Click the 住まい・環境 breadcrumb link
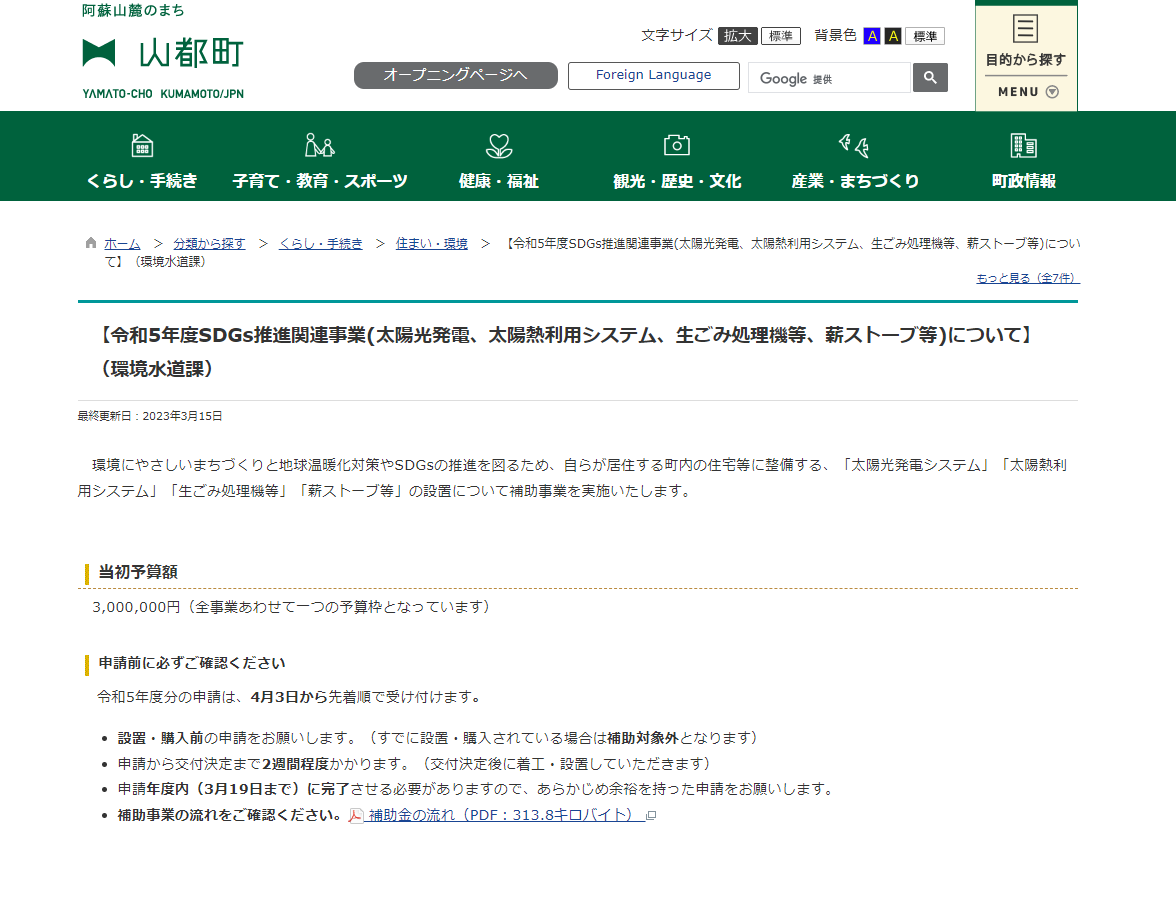 [x=431, y=243]
